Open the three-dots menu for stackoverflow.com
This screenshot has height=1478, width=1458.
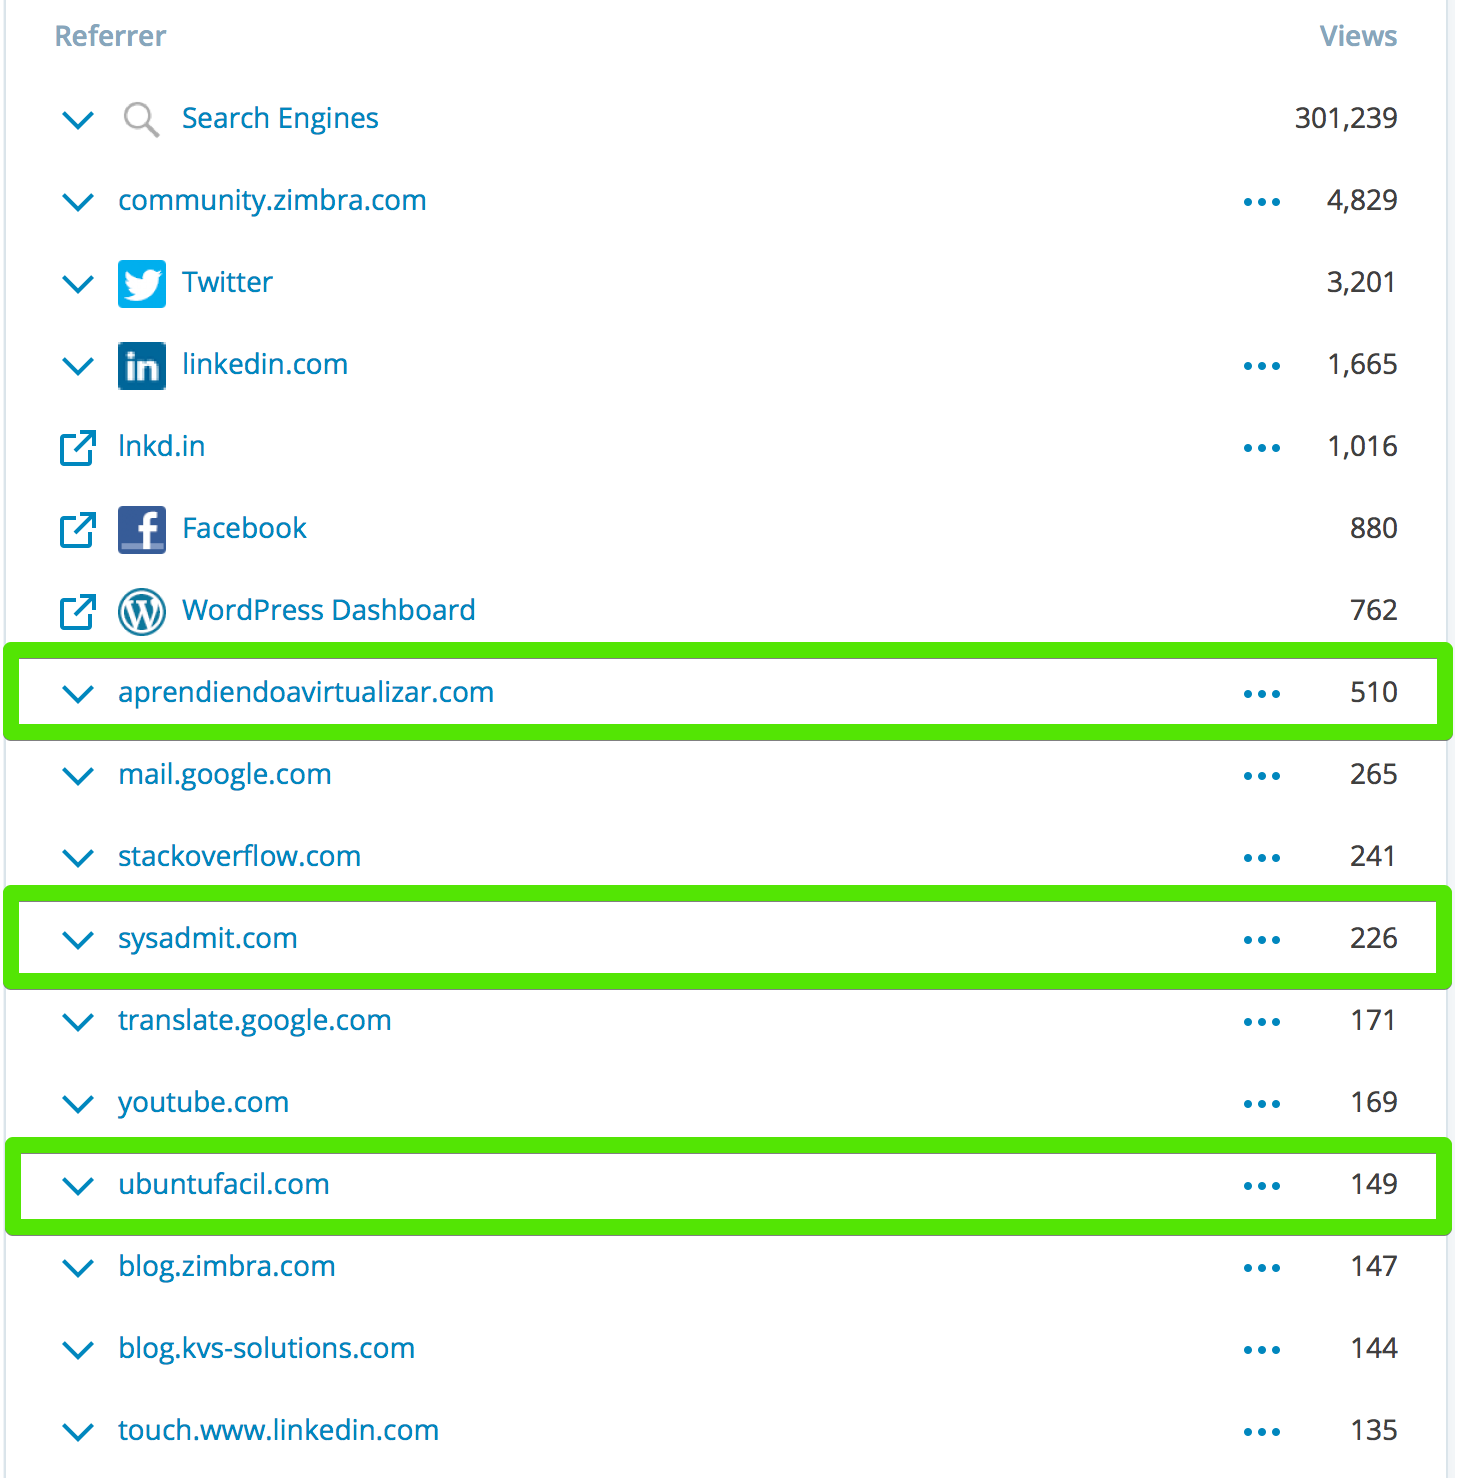coord(1262,858)
